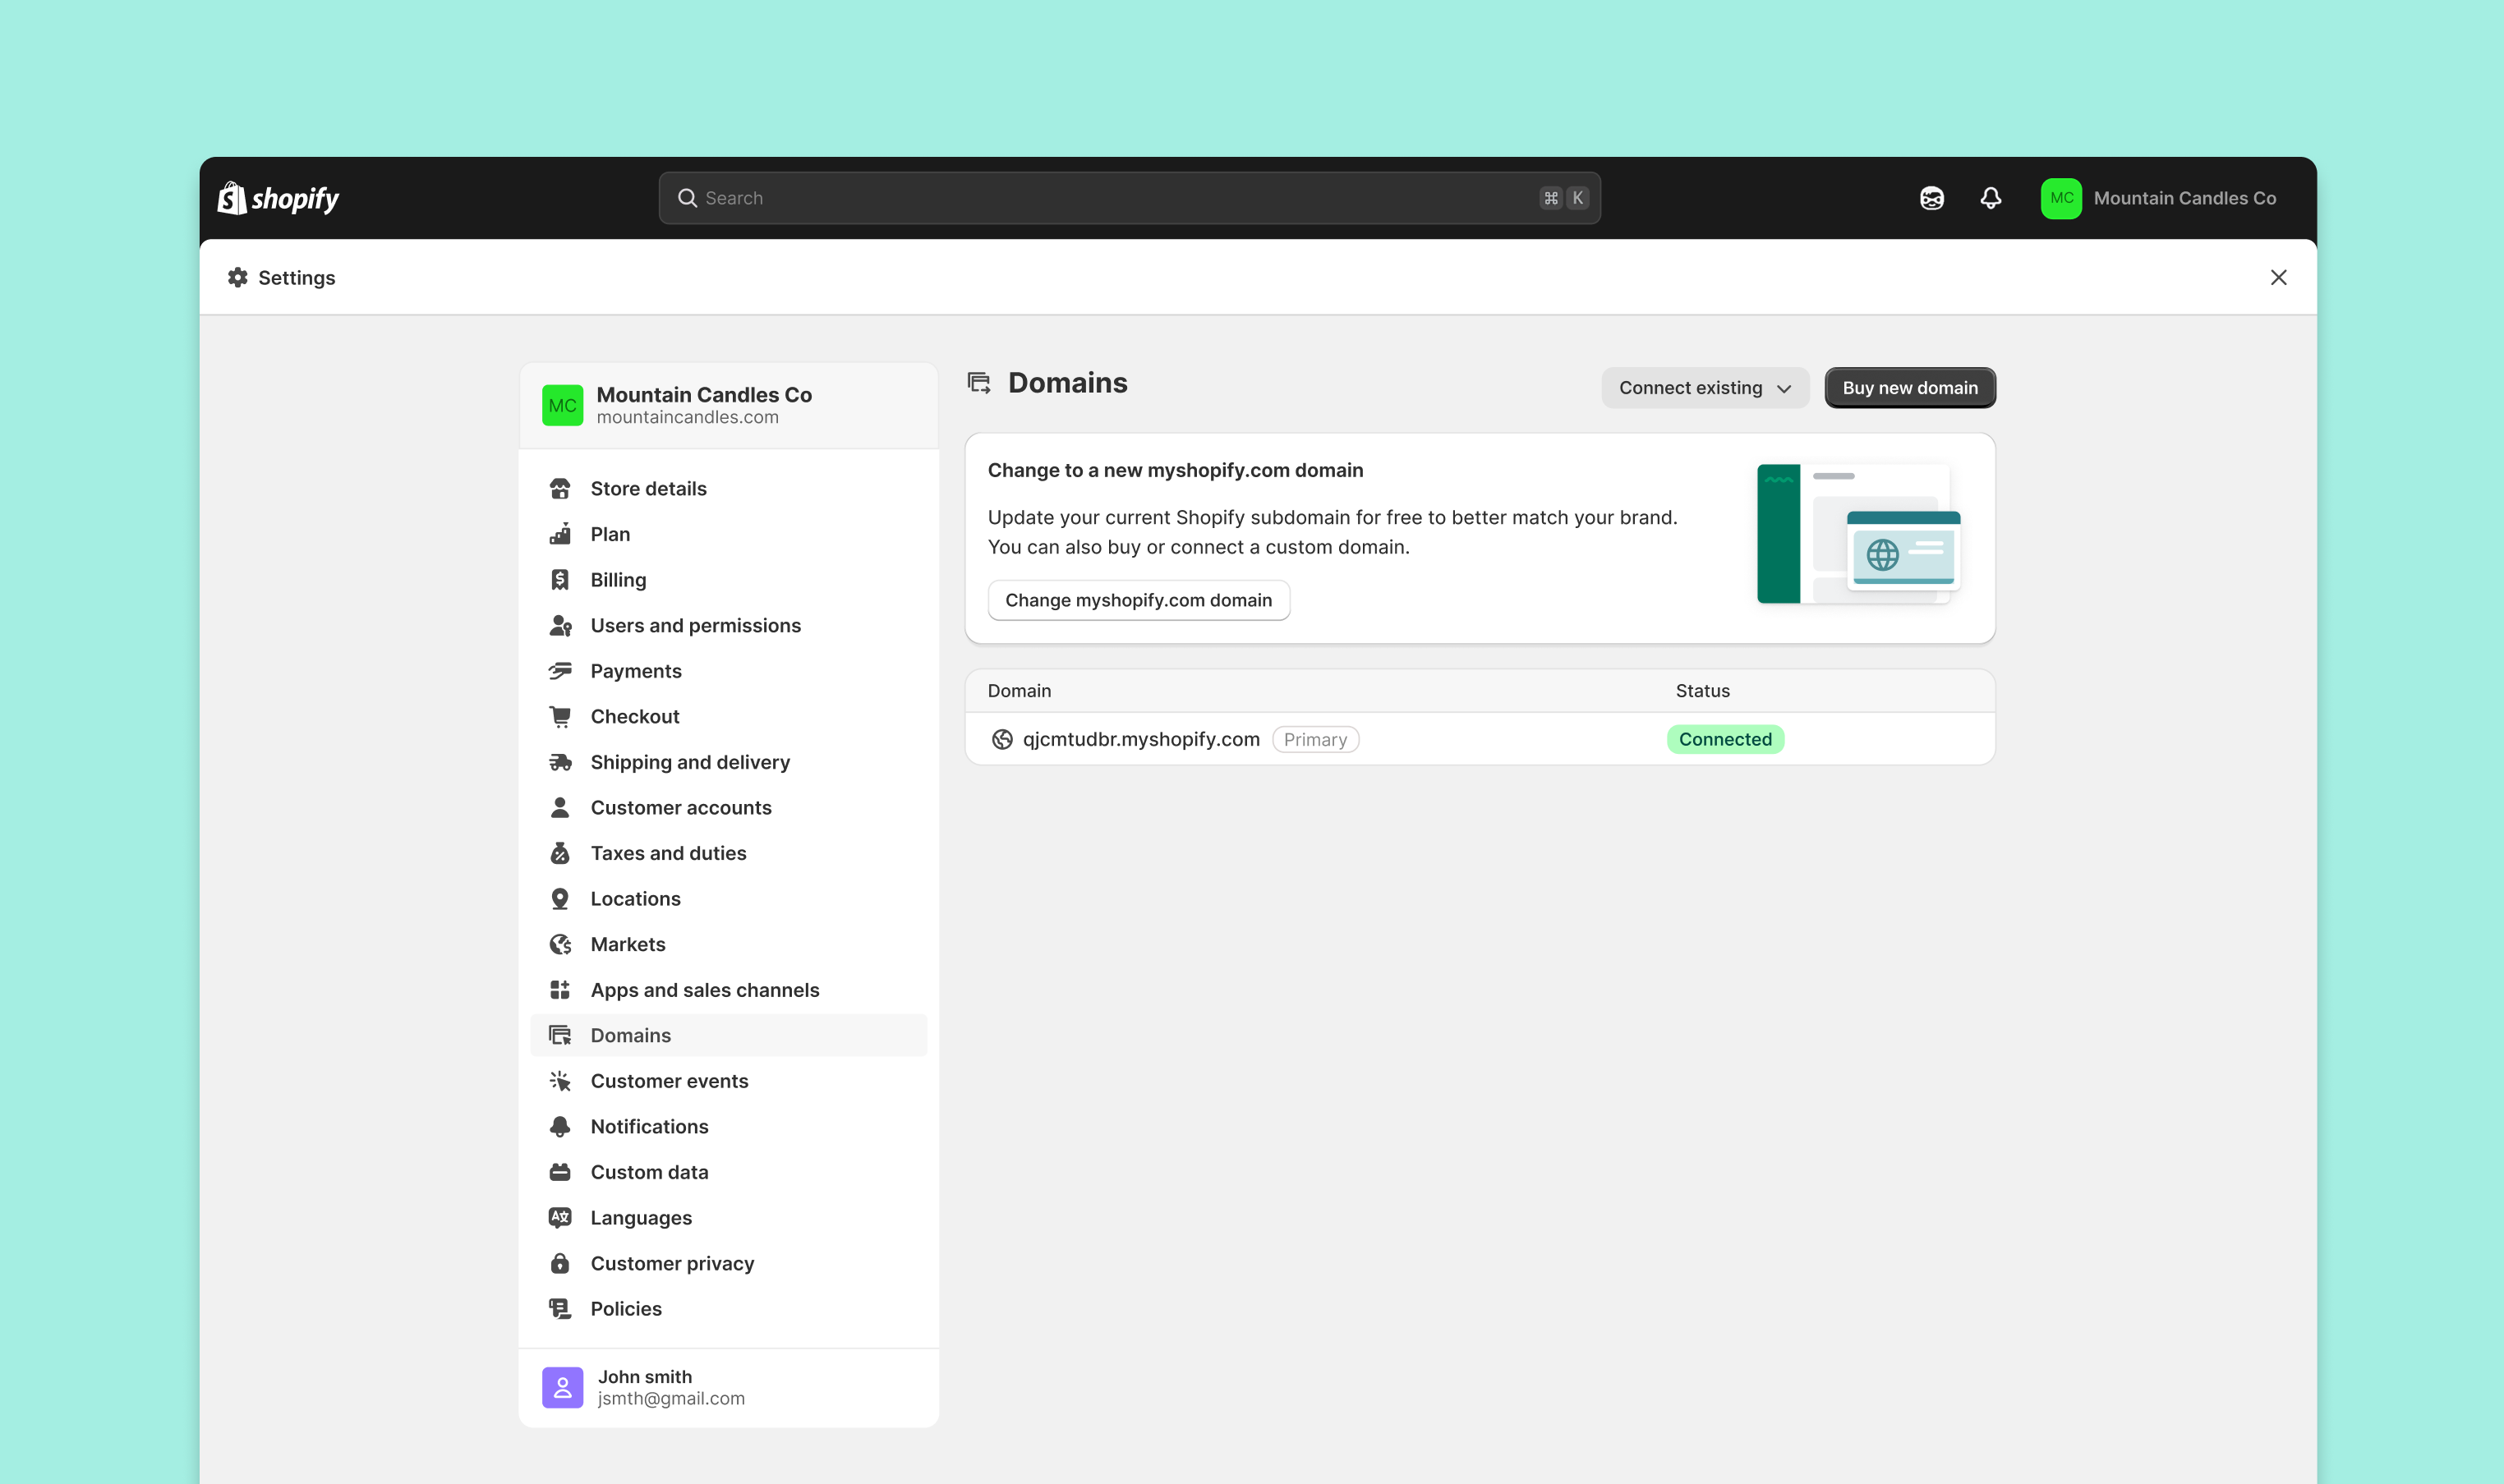
Task: Click the John smith purple avatar
Action: (562, 1387)
